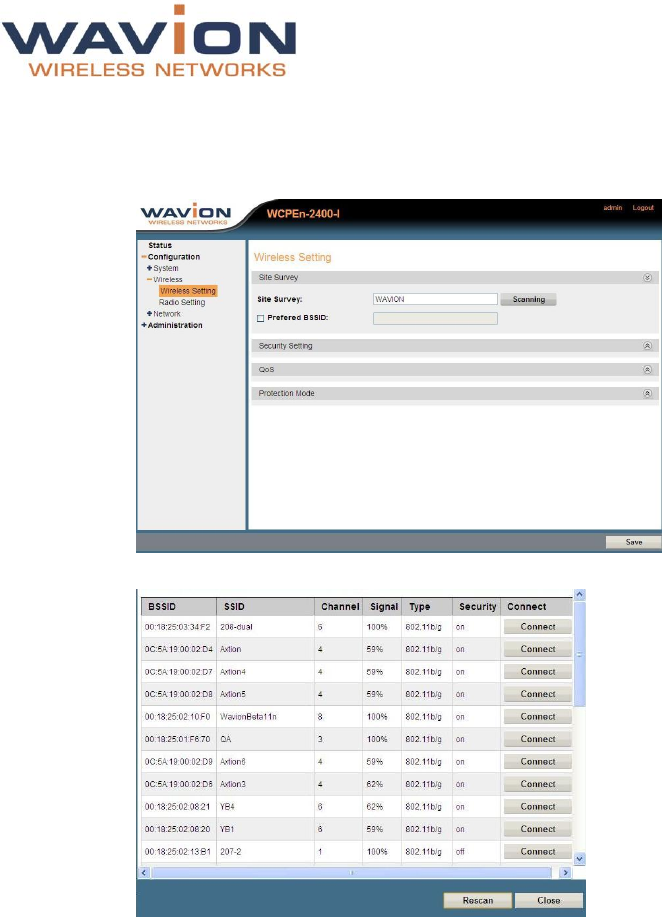This screenshot has width=662, height=917.
Task: Select the 207-2 SSID cell
Action: pos(265,852)
